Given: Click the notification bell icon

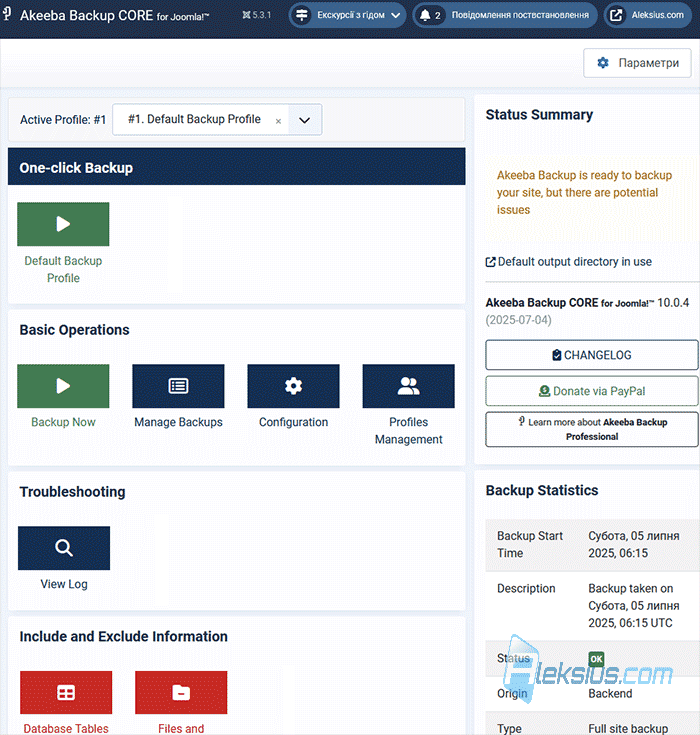Looking at the screenshot, I should click(425, 15).
